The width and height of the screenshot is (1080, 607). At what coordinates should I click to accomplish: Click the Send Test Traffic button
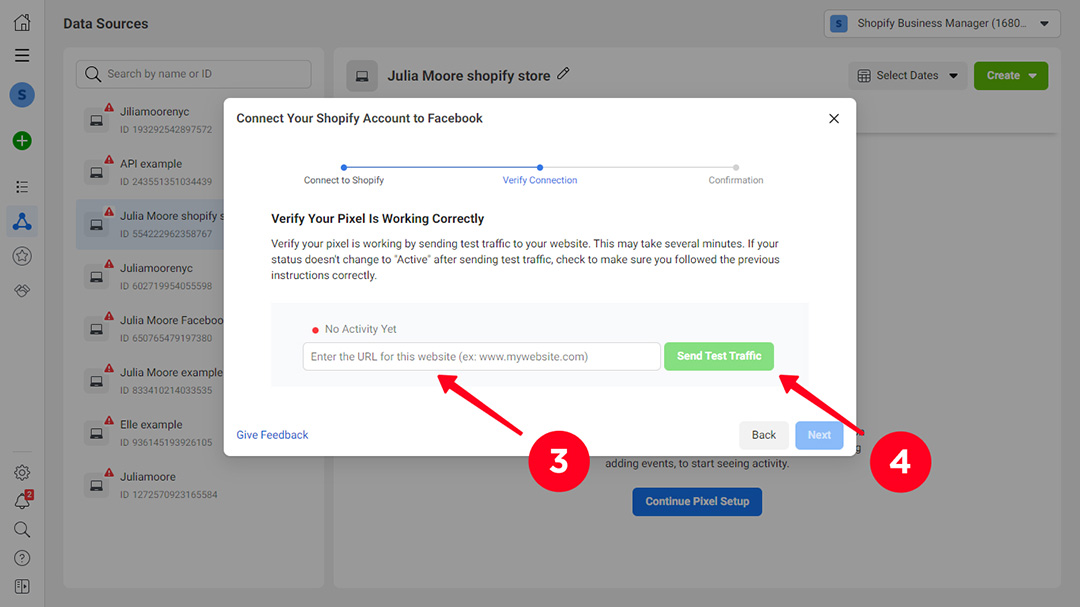pyautogui.click(x=718, y=356)
